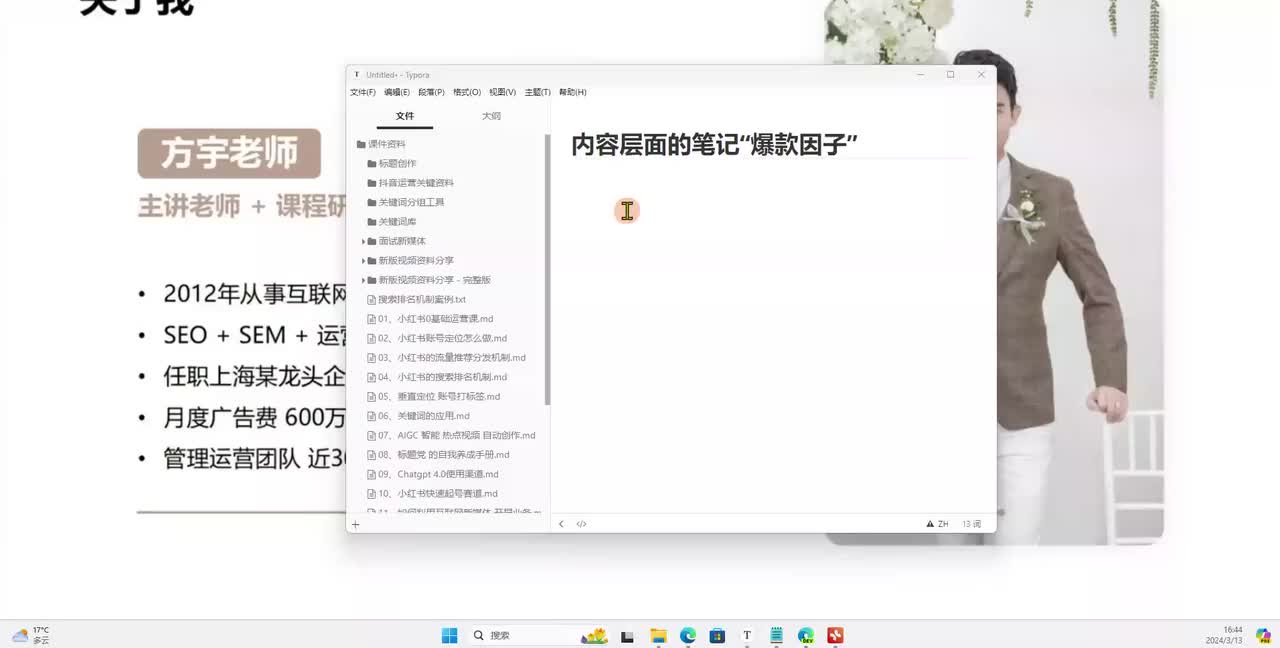The width and height of the screenshot is (1280, 648).
Task: Collapse the sidebar with the left chevron
Action: pos(561,524)
